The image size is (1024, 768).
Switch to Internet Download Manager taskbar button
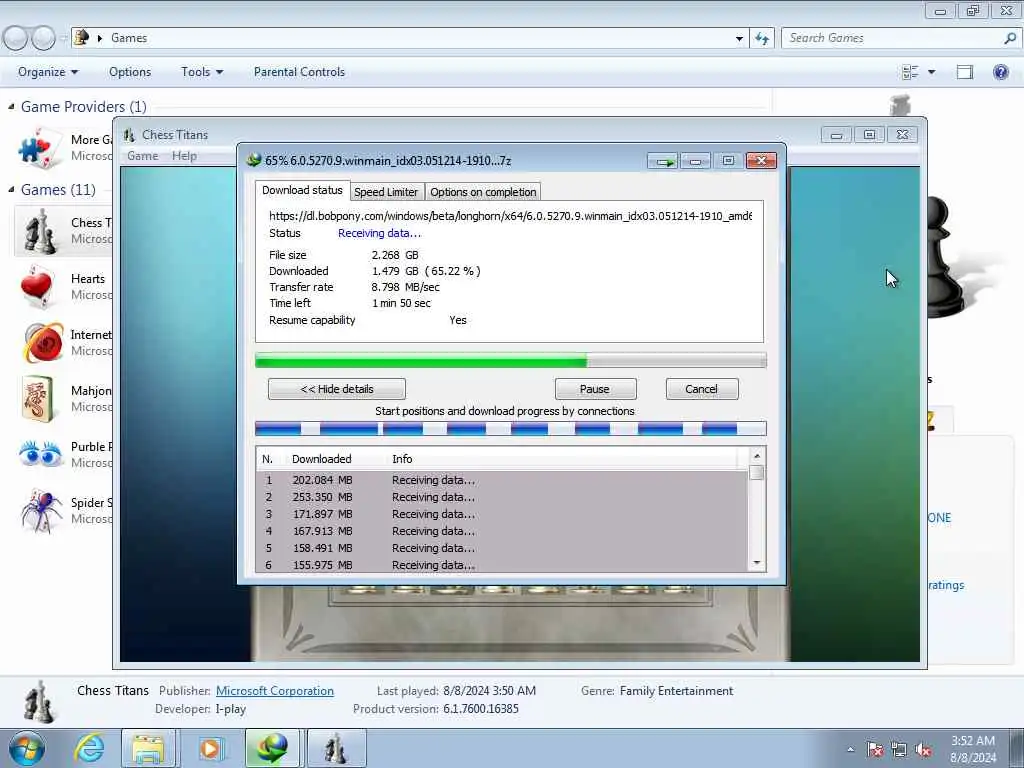pos(272,748)
